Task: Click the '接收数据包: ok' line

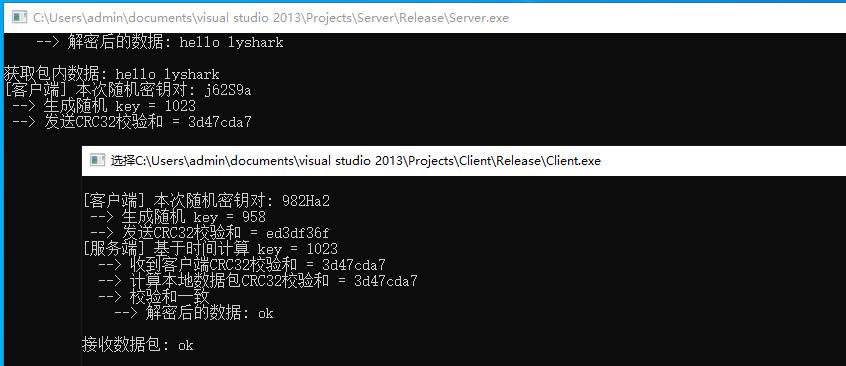Action: (x=138, y=345)
